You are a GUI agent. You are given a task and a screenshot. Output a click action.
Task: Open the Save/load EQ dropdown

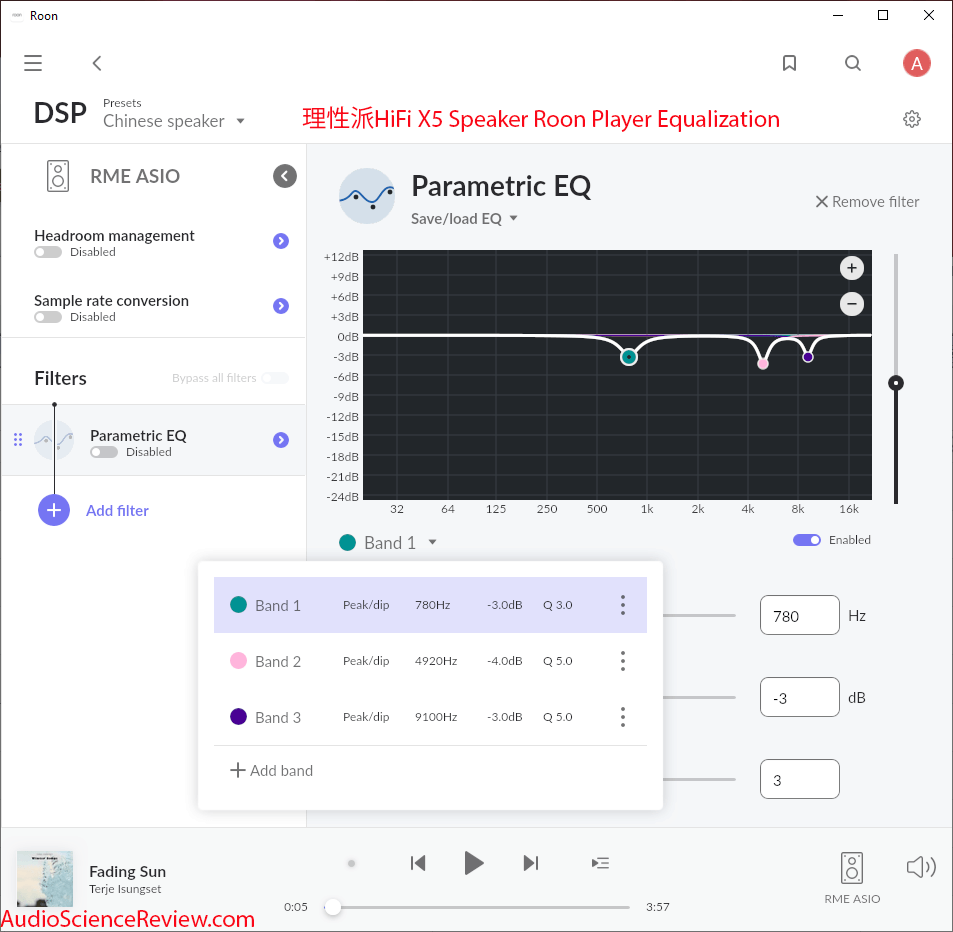[x=464, y=219]
